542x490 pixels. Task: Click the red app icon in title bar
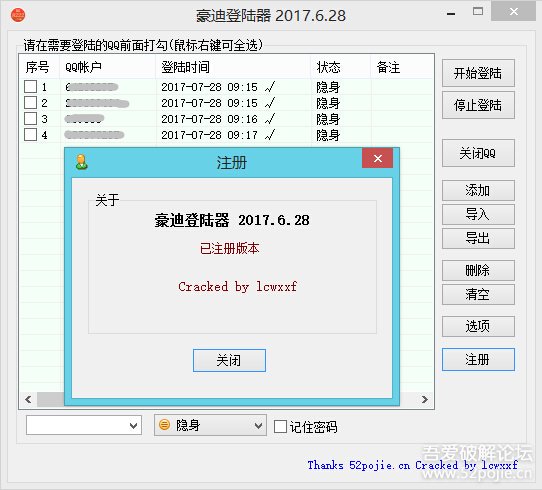(18, 16)
